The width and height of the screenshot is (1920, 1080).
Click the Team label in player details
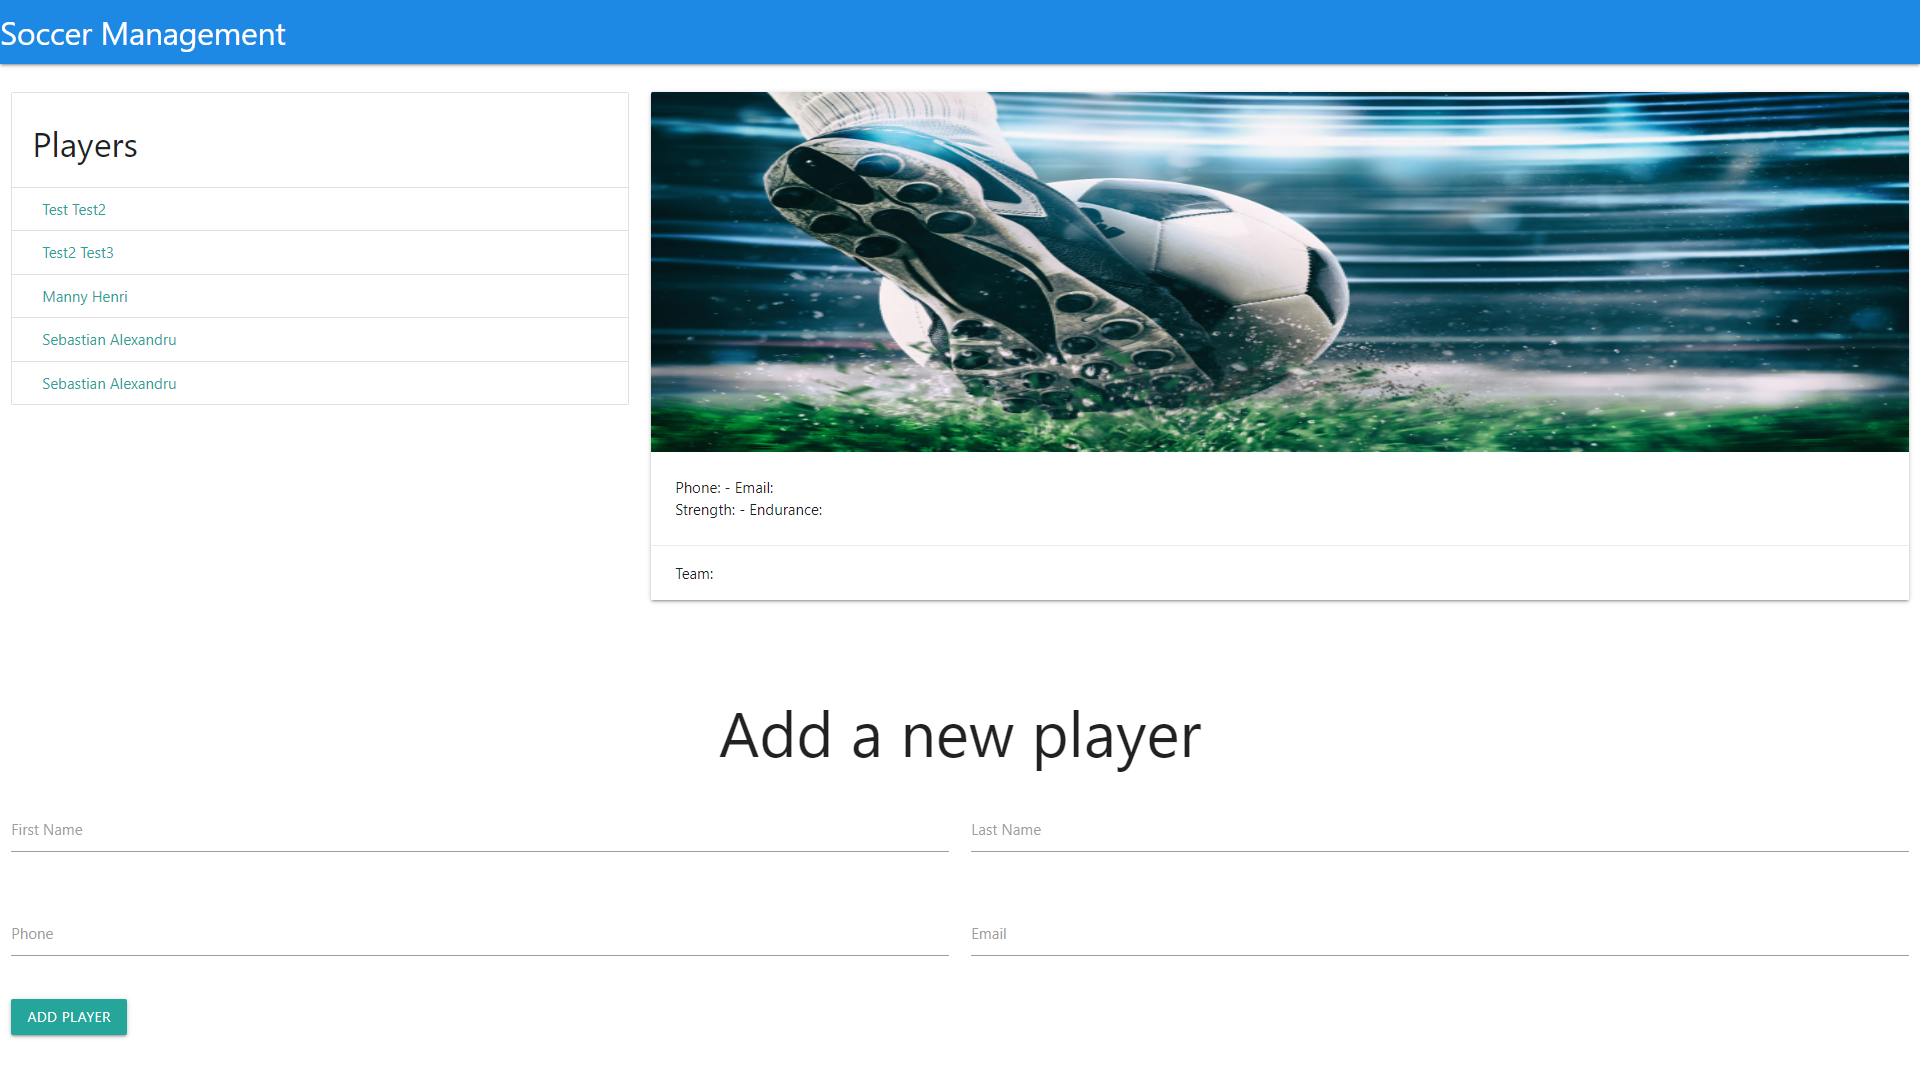tap(693, 573)
